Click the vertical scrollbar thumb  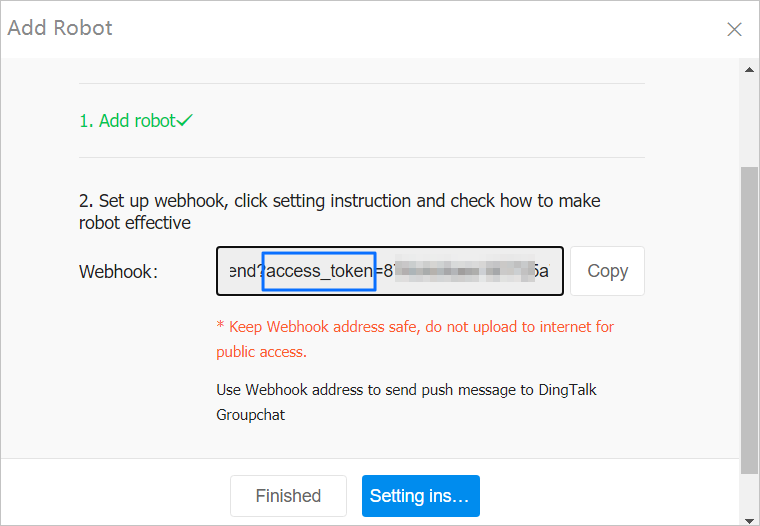coord(749,320)
